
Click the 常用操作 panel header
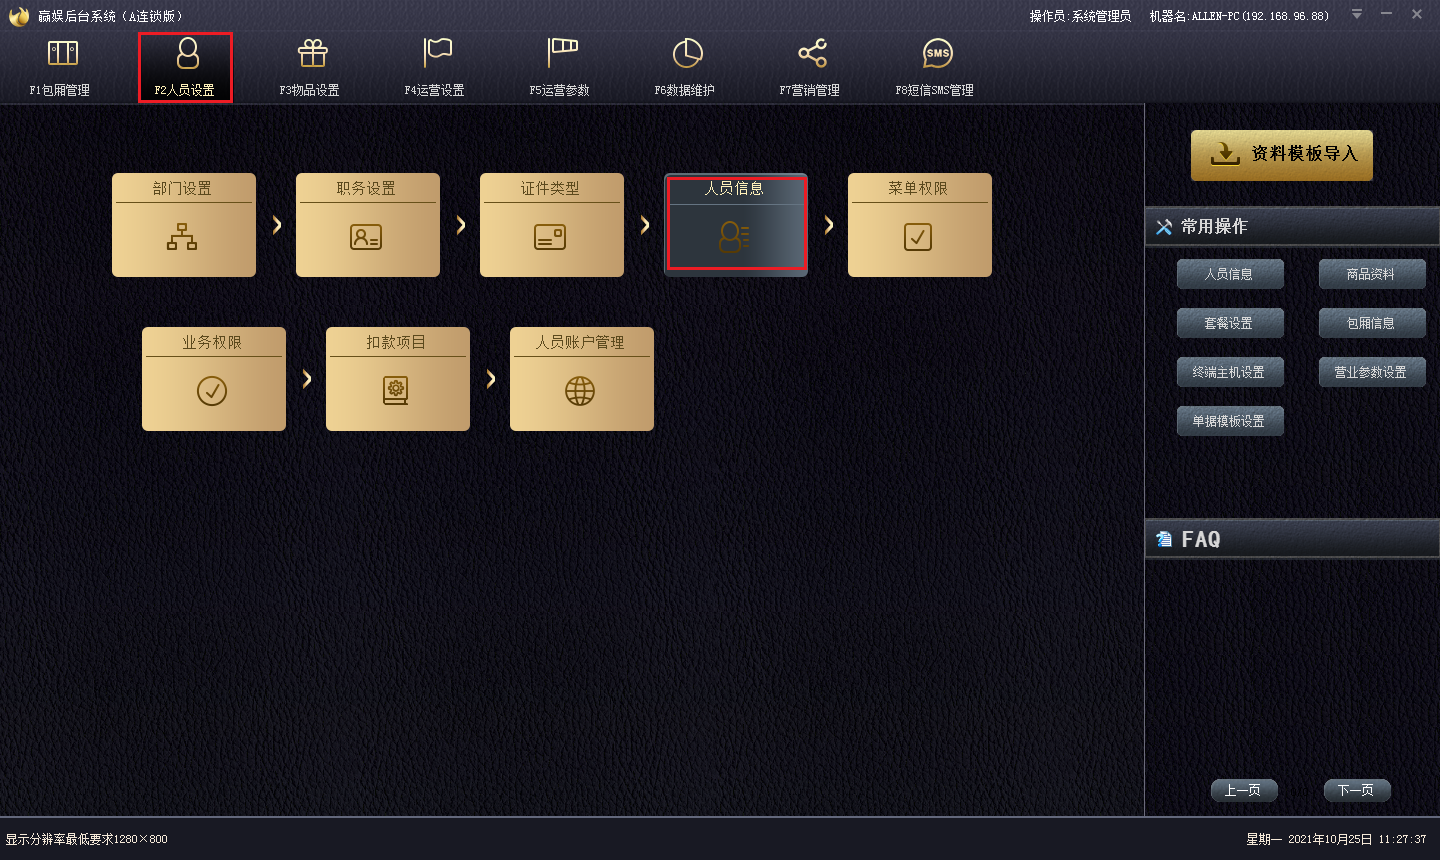1292,227
